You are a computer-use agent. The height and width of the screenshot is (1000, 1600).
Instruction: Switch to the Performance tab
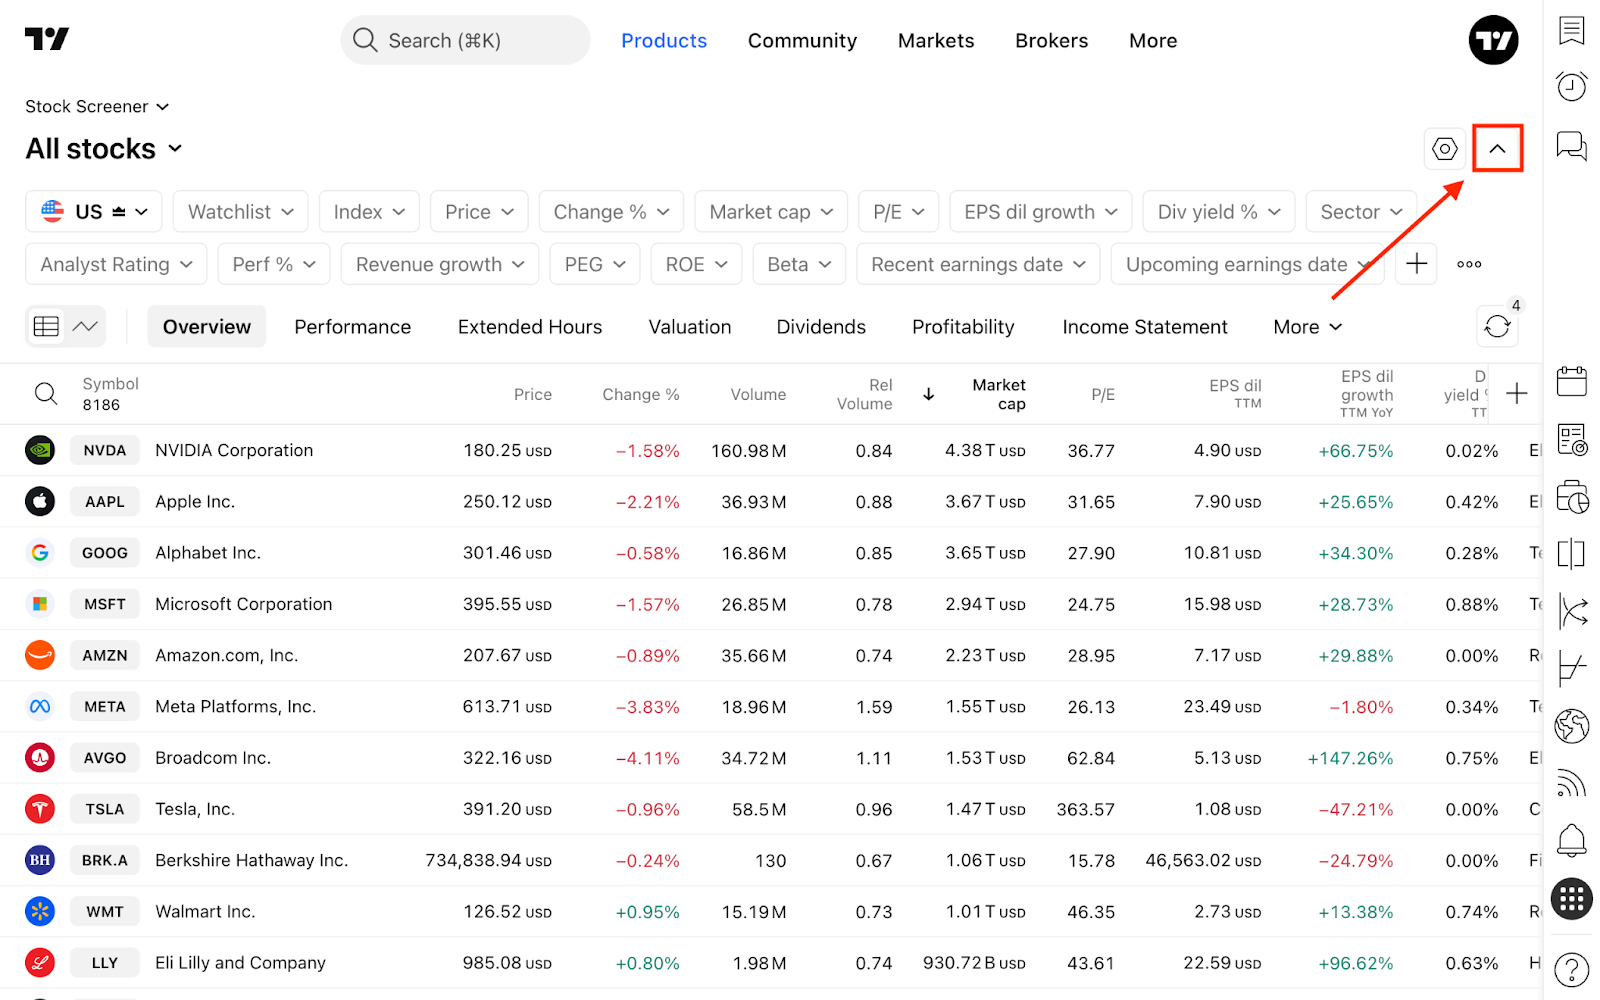[x=352, y=327]
